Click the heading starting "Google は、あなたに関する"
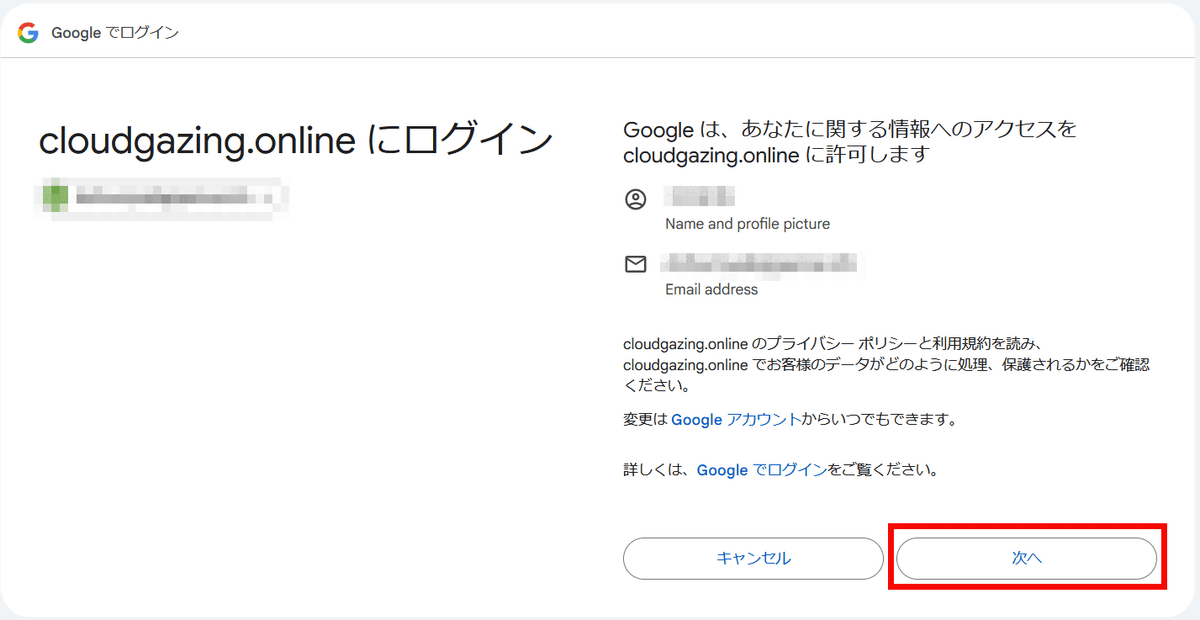This screenshot has width=1200, height=620. (850, 142)
